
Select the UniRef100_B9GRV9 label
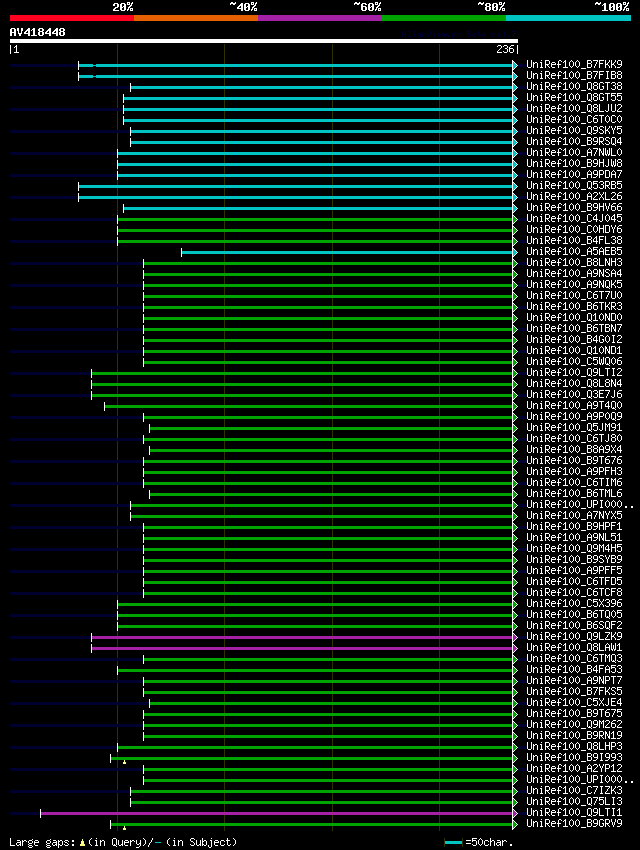(x=574, y=824)
